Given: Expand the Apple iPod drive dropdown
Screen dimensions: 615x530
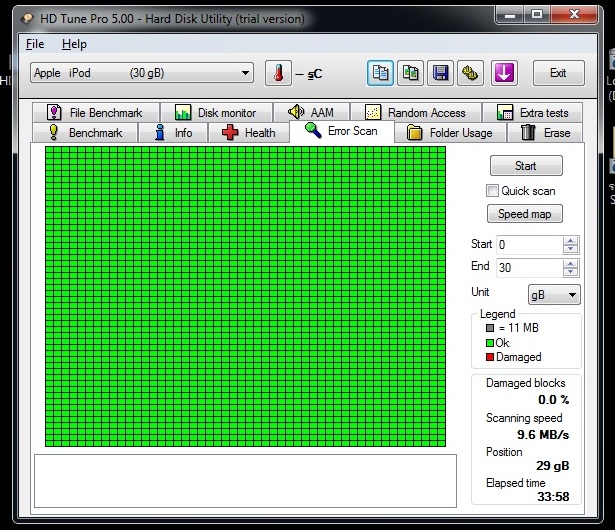Looking at the screenshot, I should coord(246,73).
